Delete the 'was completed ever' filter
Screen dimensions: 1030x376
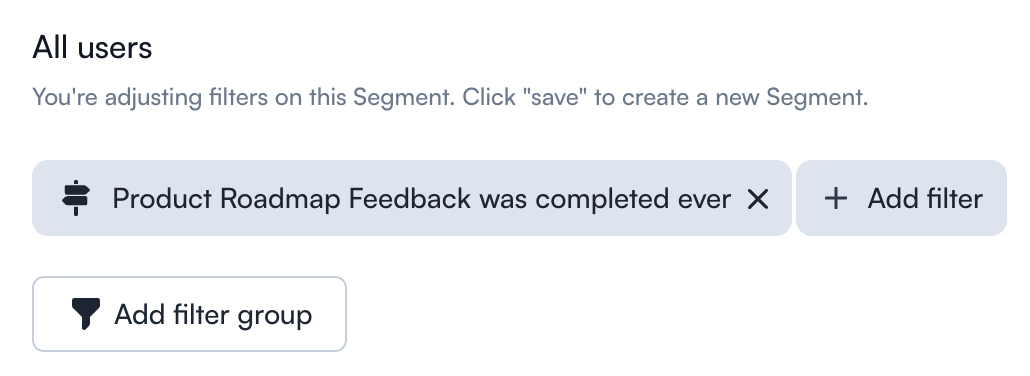pos(758,199)
